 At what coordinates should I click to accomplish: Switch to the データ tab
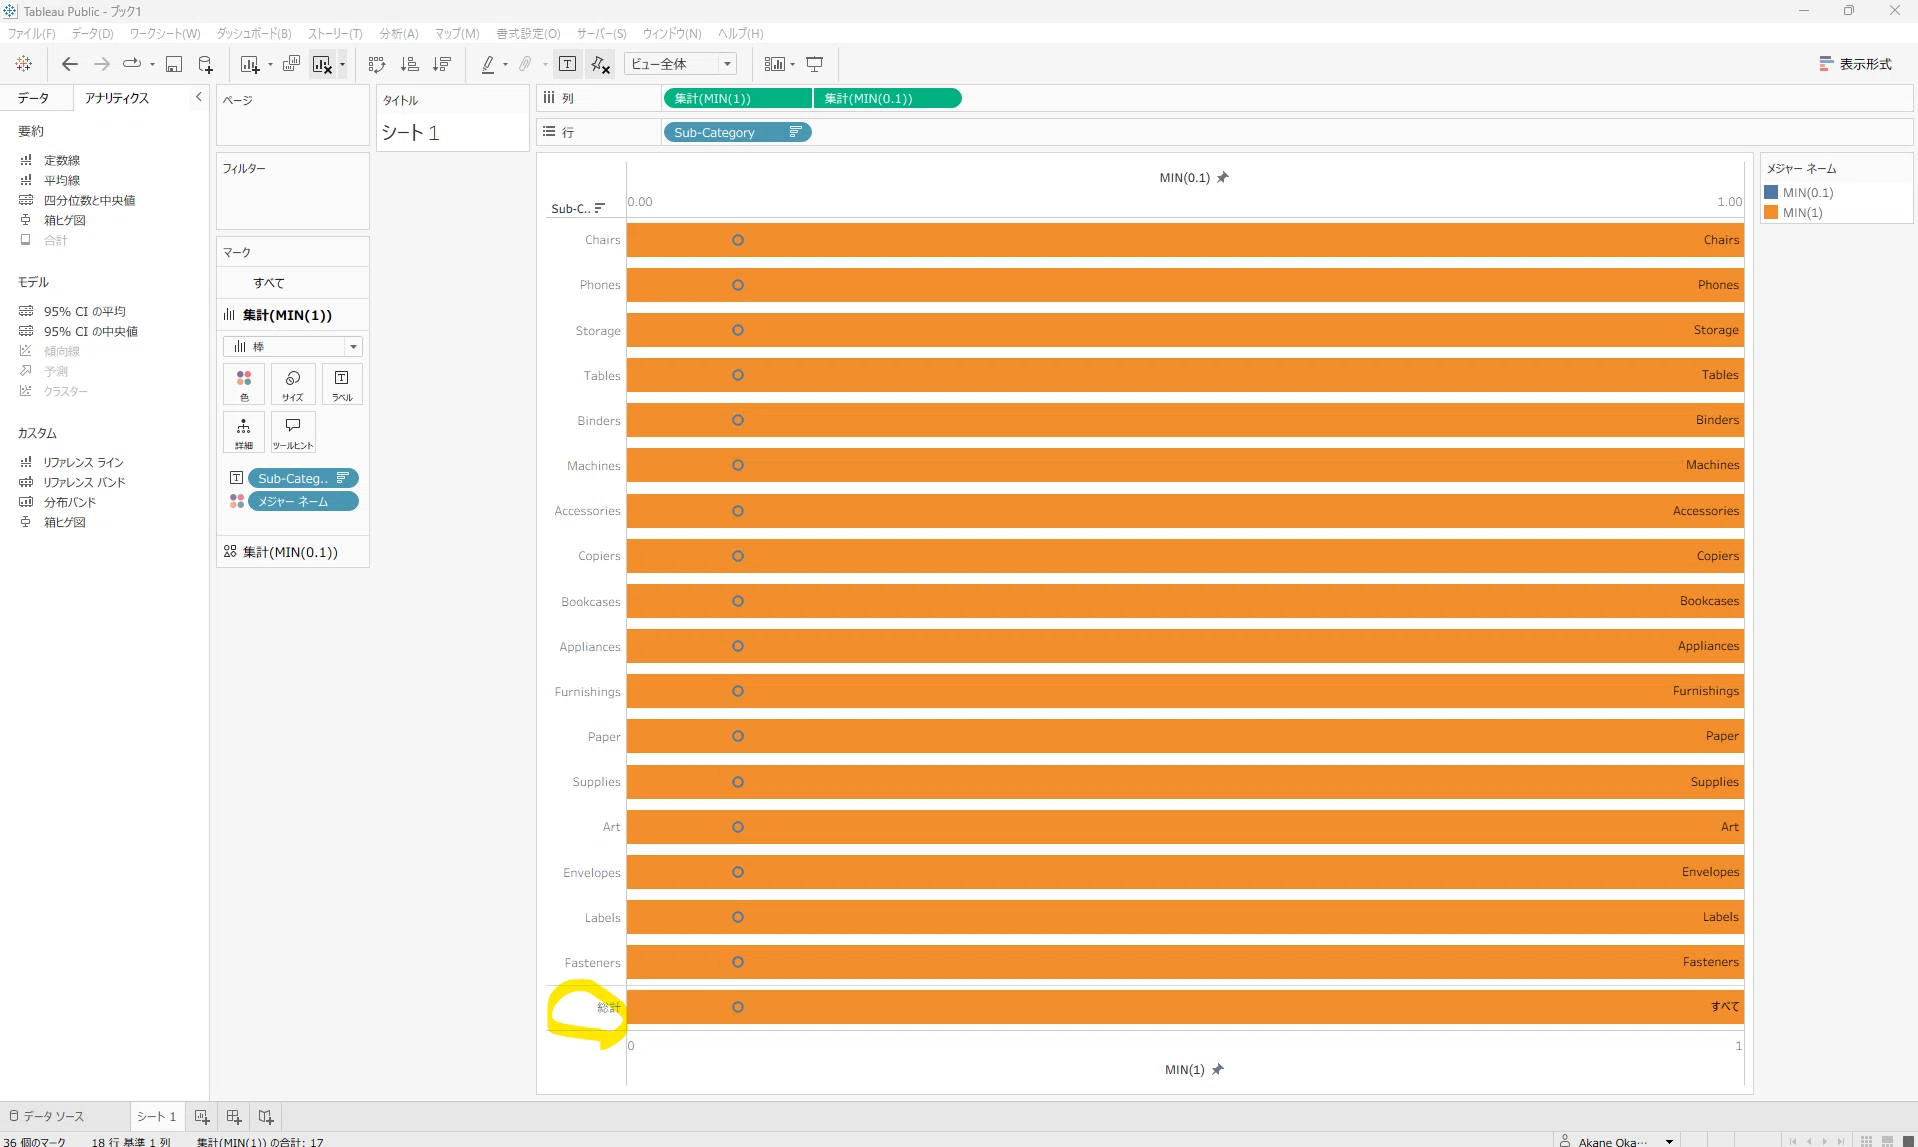coord(33,98)
